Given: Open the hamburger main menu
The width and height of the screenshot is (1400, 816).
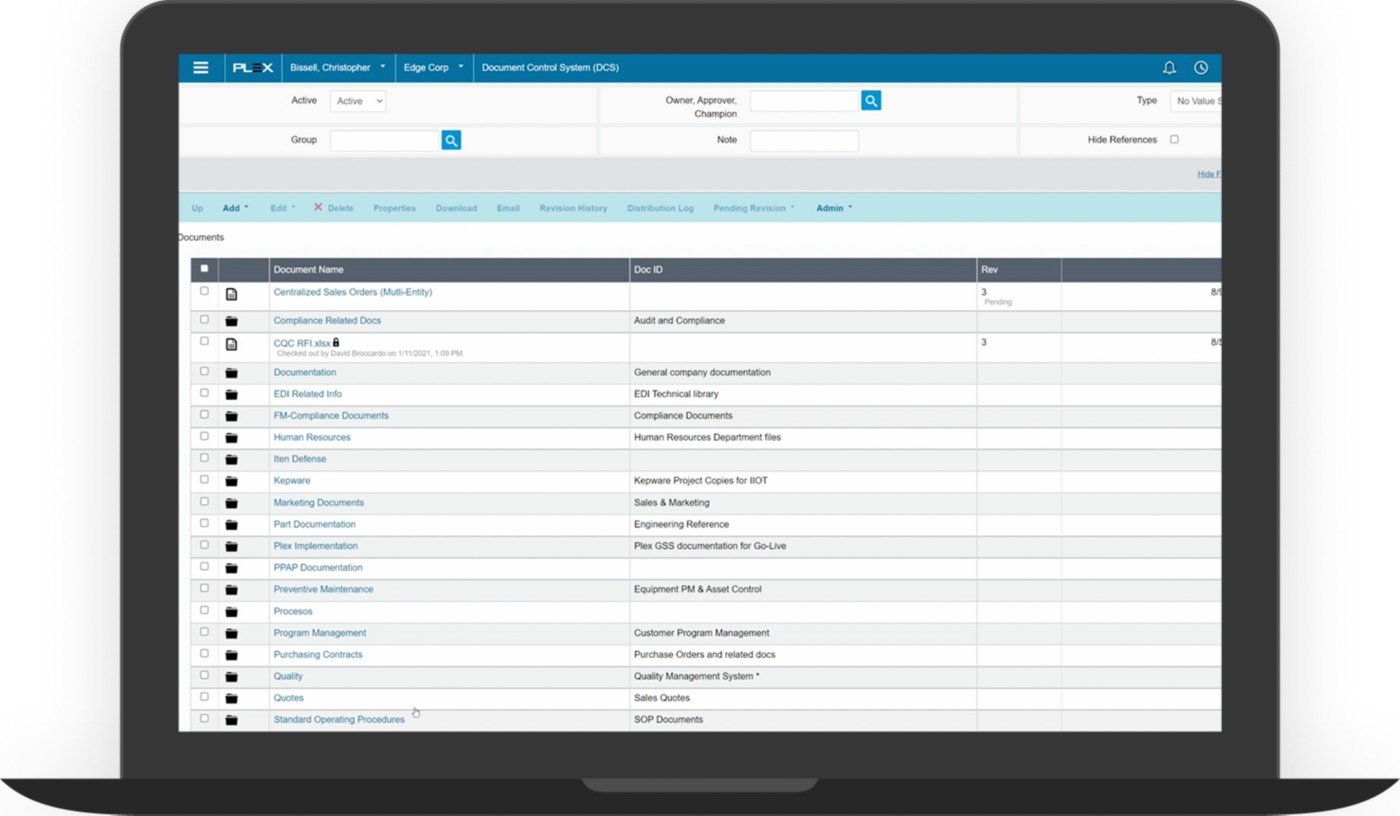Looking at the screenshot, I should click(x=201, y=68).
